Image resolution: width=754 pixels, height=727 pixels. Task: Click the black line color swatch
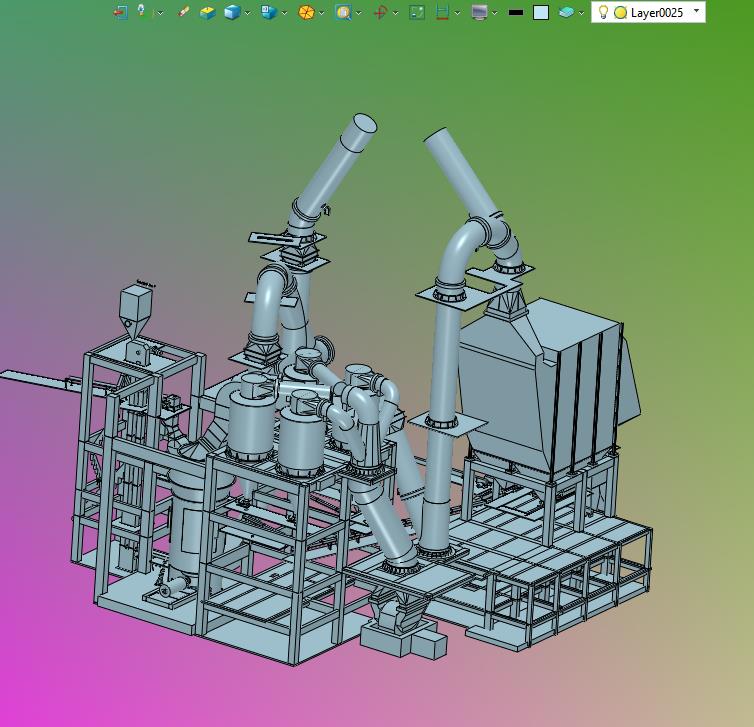[x=515, y=13]
